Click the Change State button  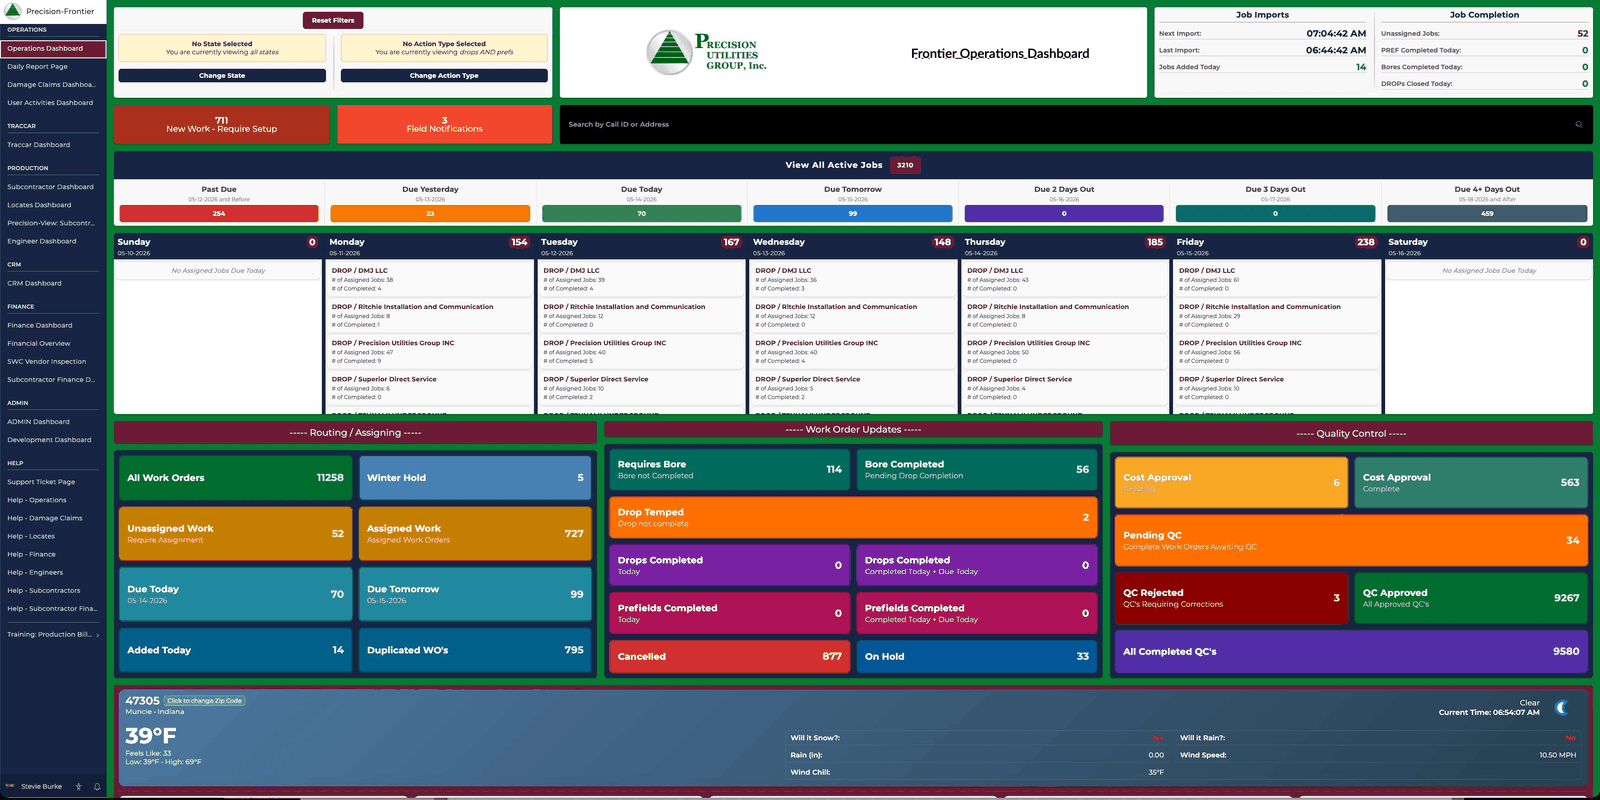(222, 75)
